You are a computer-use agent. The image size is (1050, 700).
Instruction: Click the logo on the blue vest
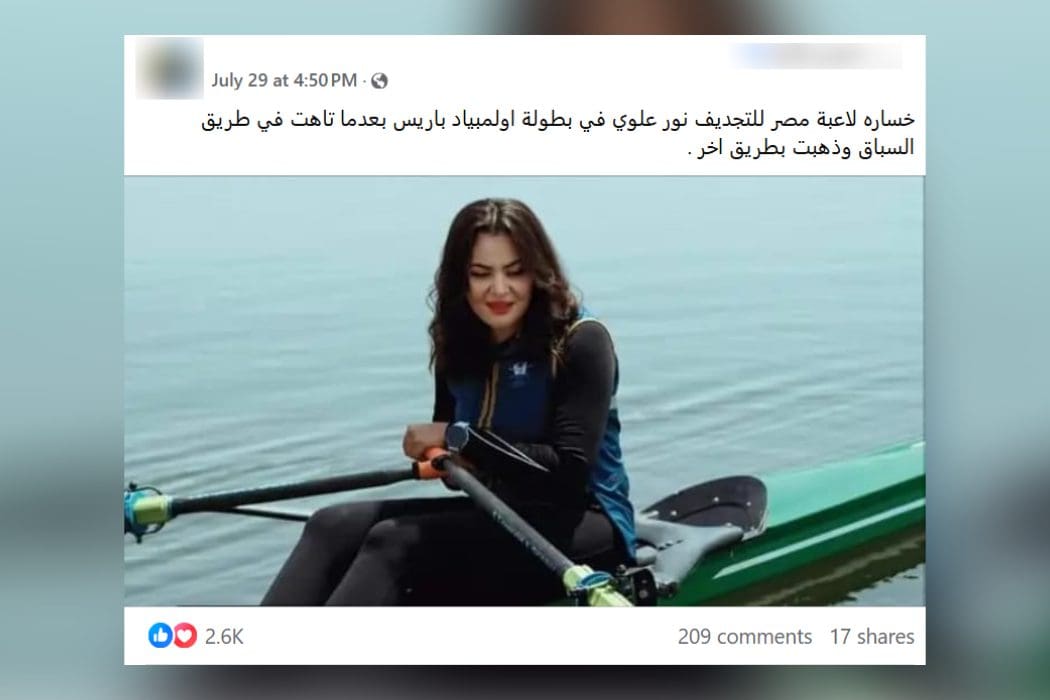[518, 370]
